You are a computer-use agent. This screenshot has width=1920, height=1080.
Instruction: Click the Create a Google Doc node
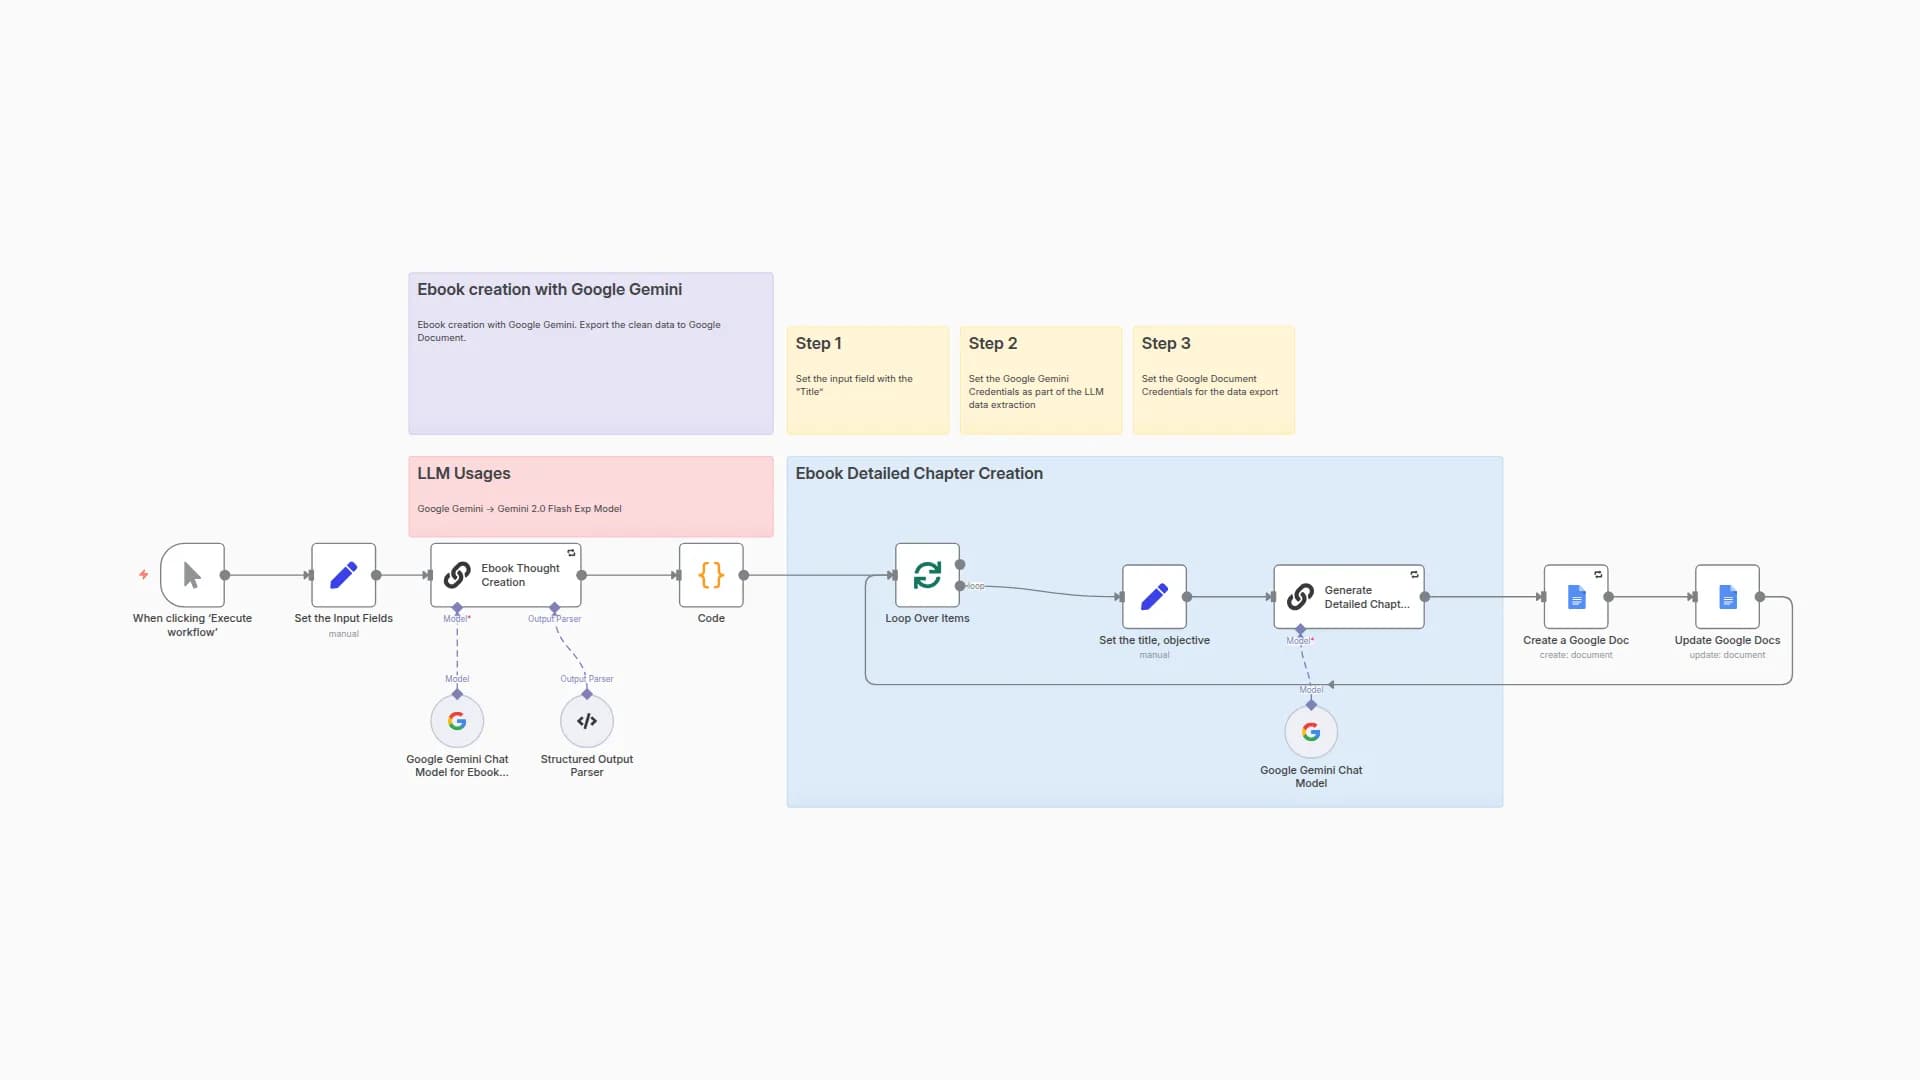[x=1575, y=597]
